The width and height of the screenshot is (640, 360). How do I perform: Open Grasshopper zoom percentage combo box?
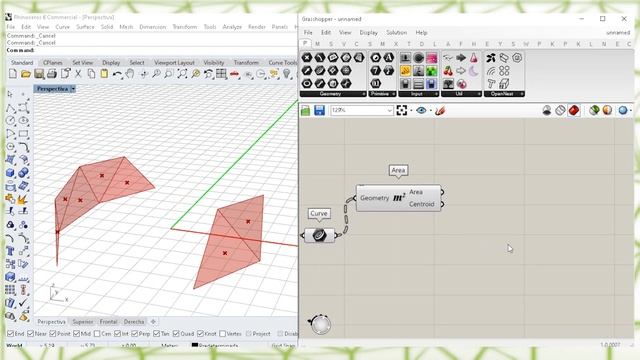pyautogui.click(x=362, y=110)
